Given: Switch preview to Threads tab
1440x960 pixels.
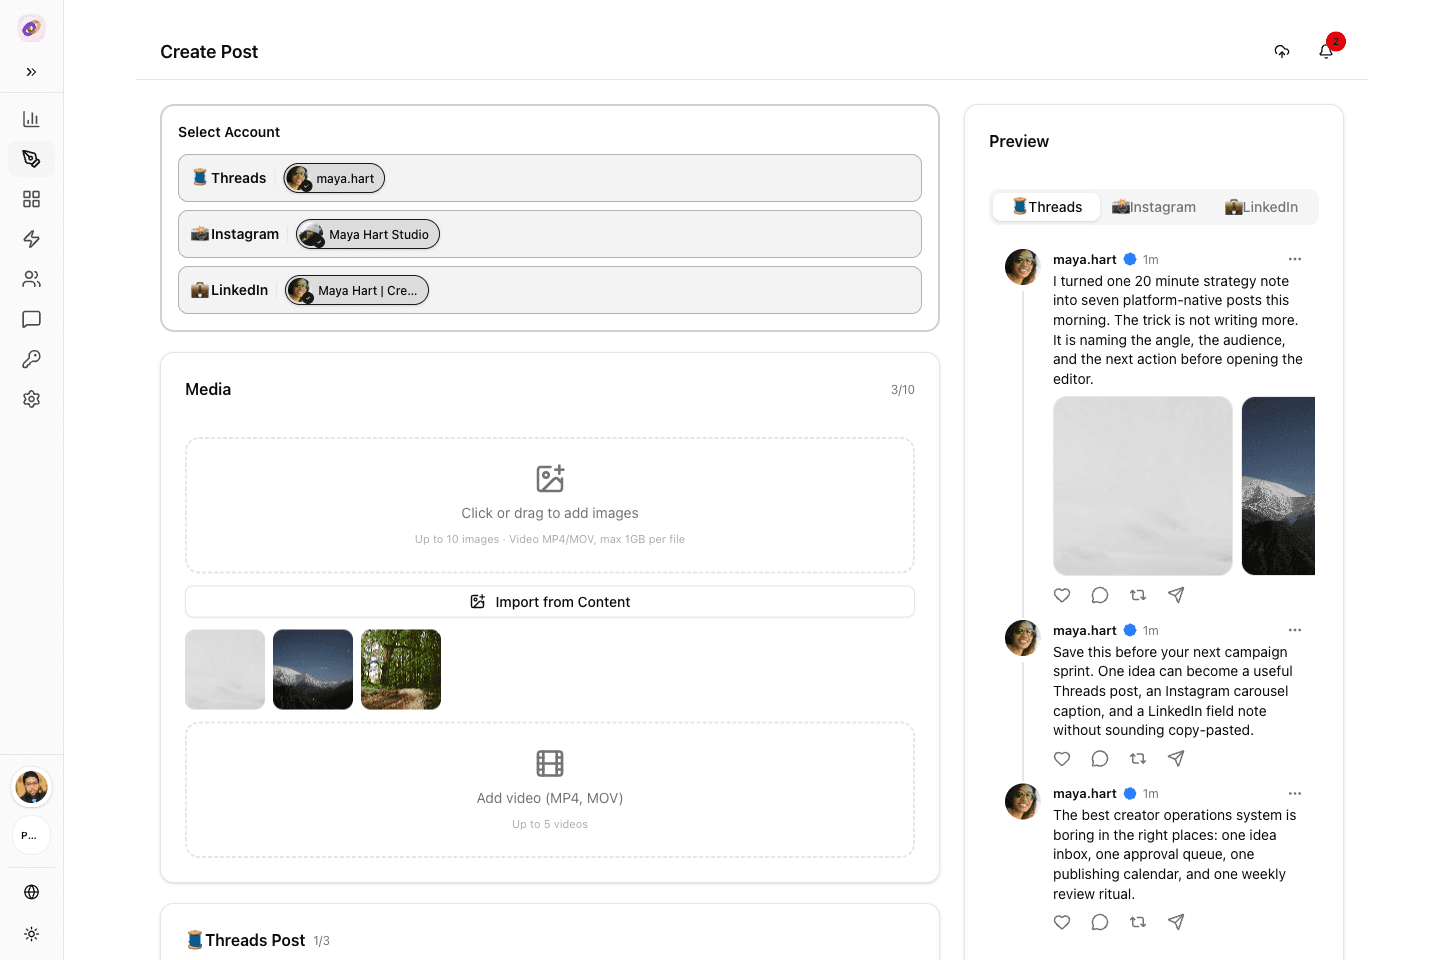Looking at the screenshot, I should (1047, 207).
